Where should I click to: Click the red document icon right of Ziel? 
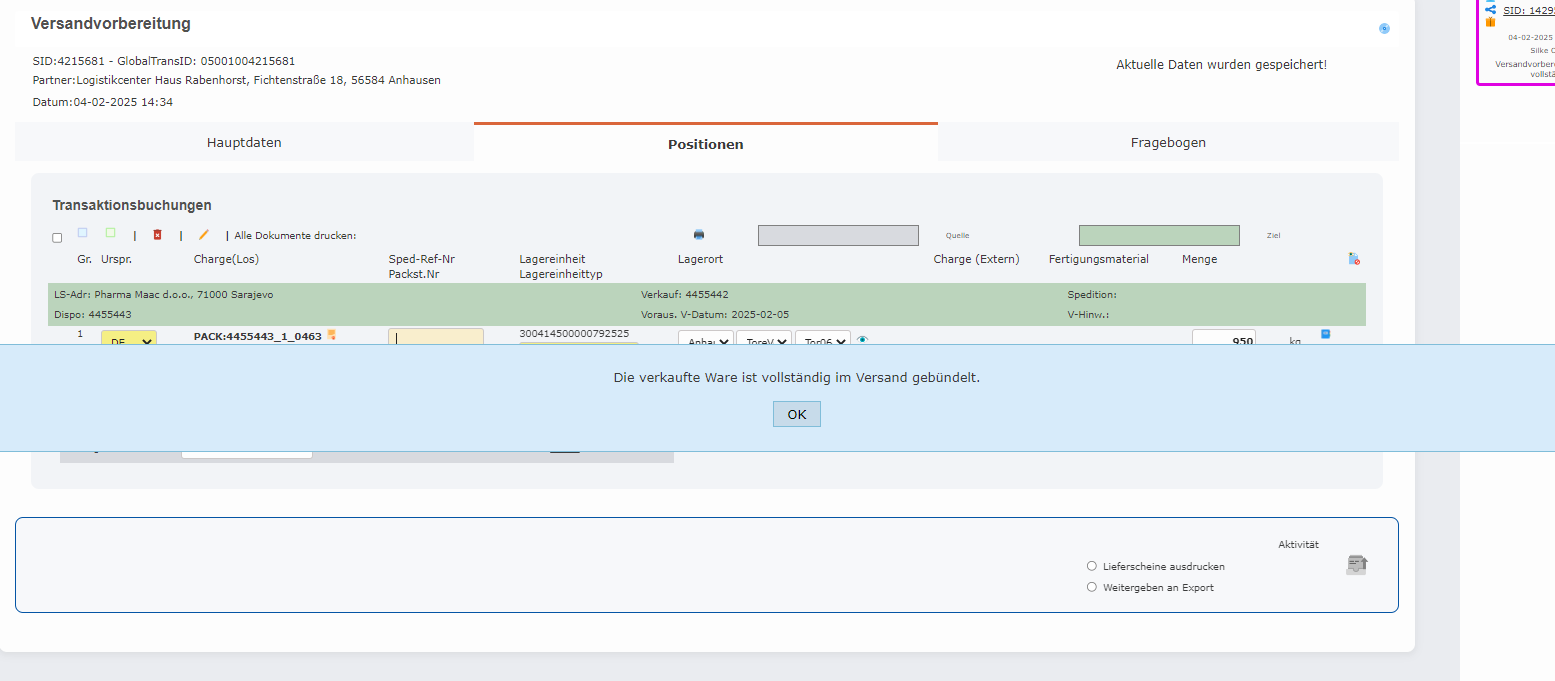[x=1354, y=258]
